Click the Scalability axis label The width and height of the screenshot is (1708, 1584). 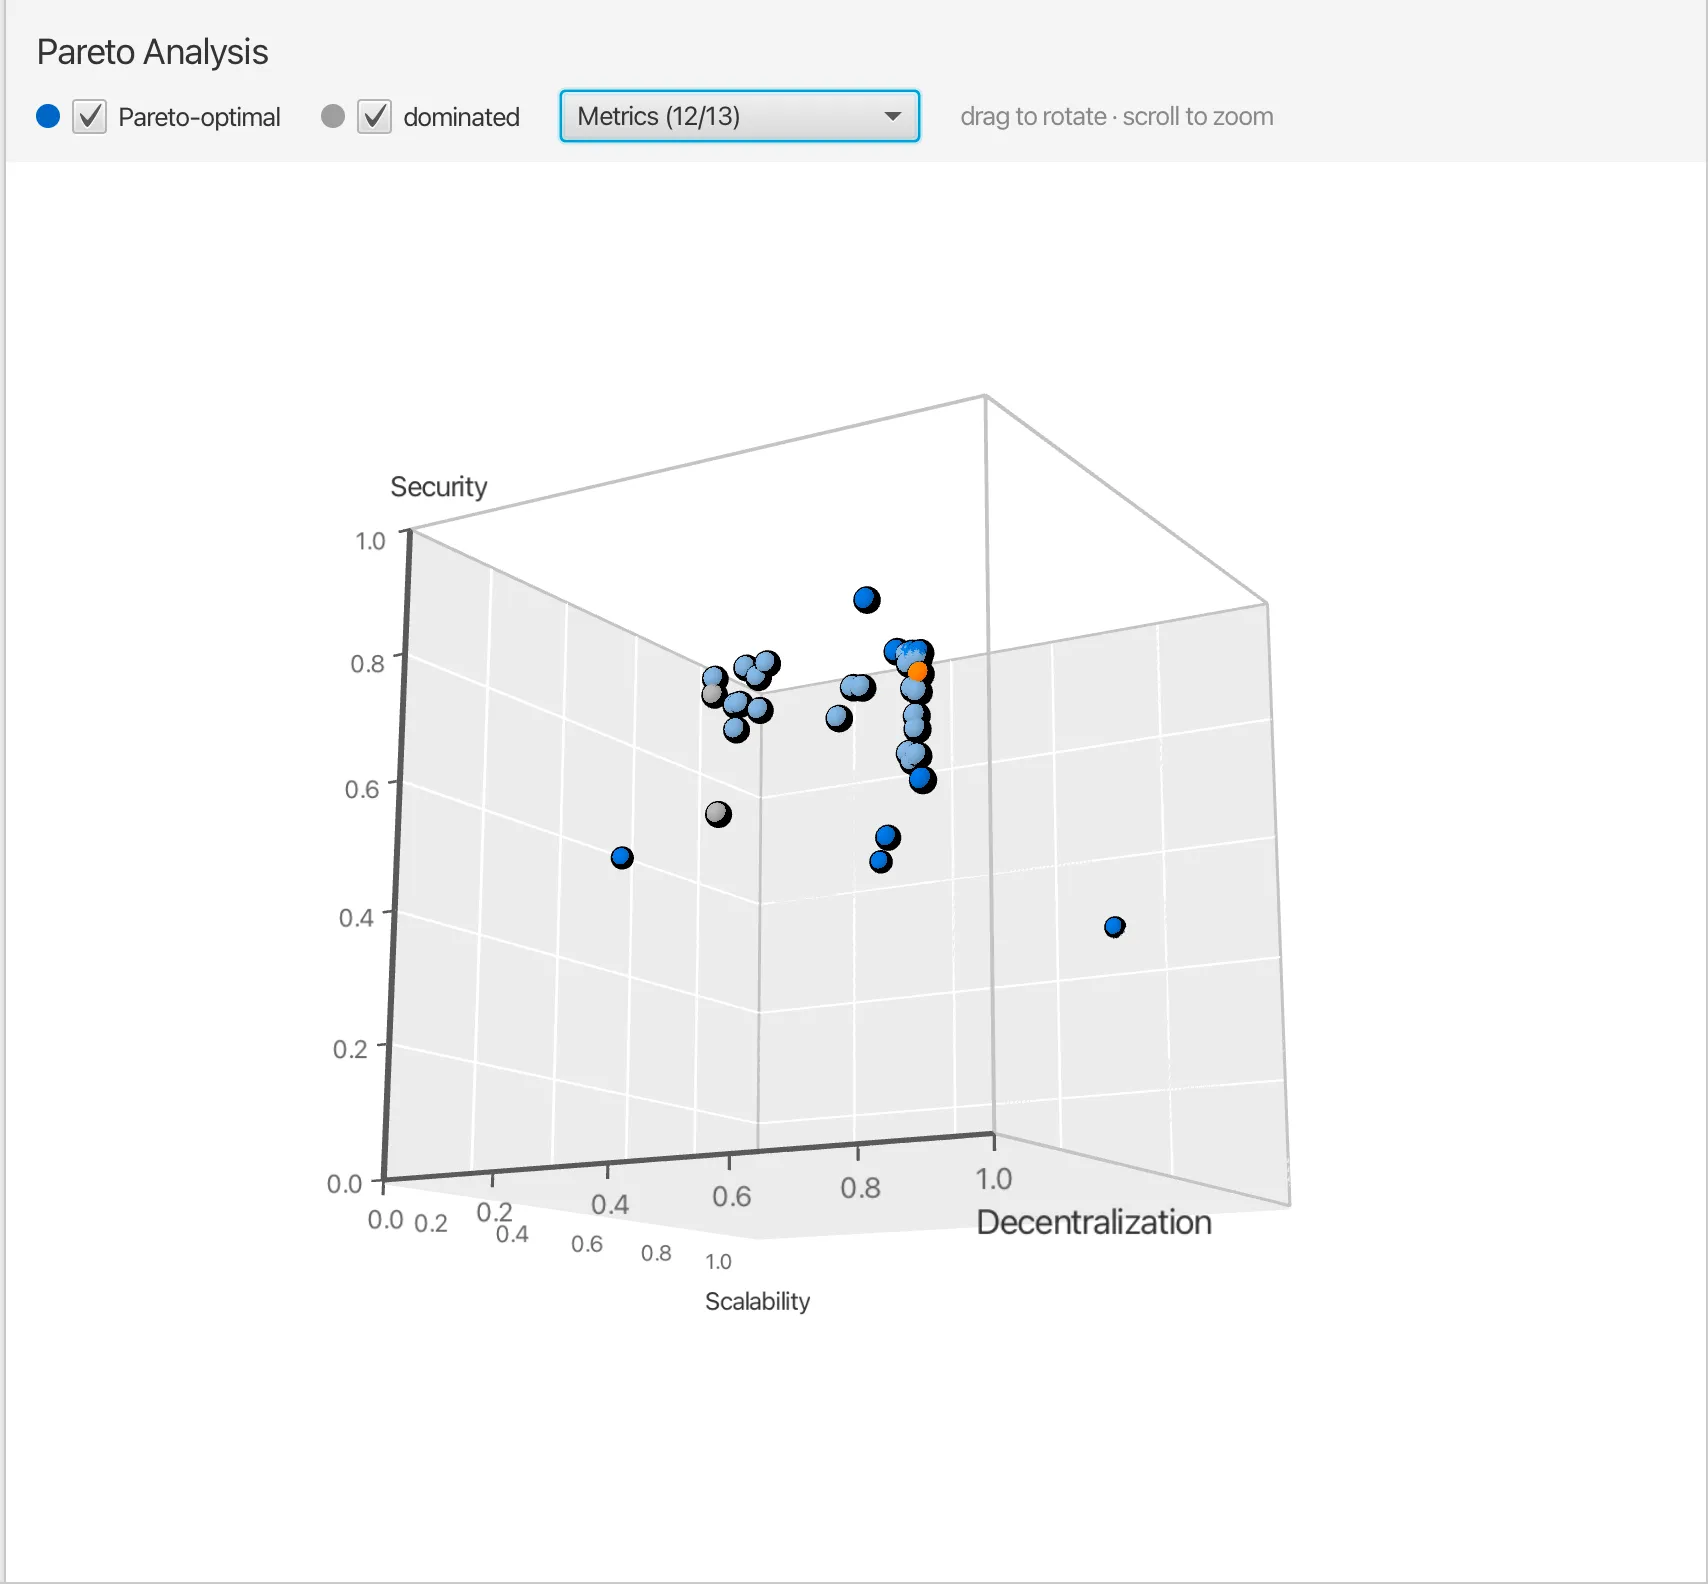(757, 1301)
